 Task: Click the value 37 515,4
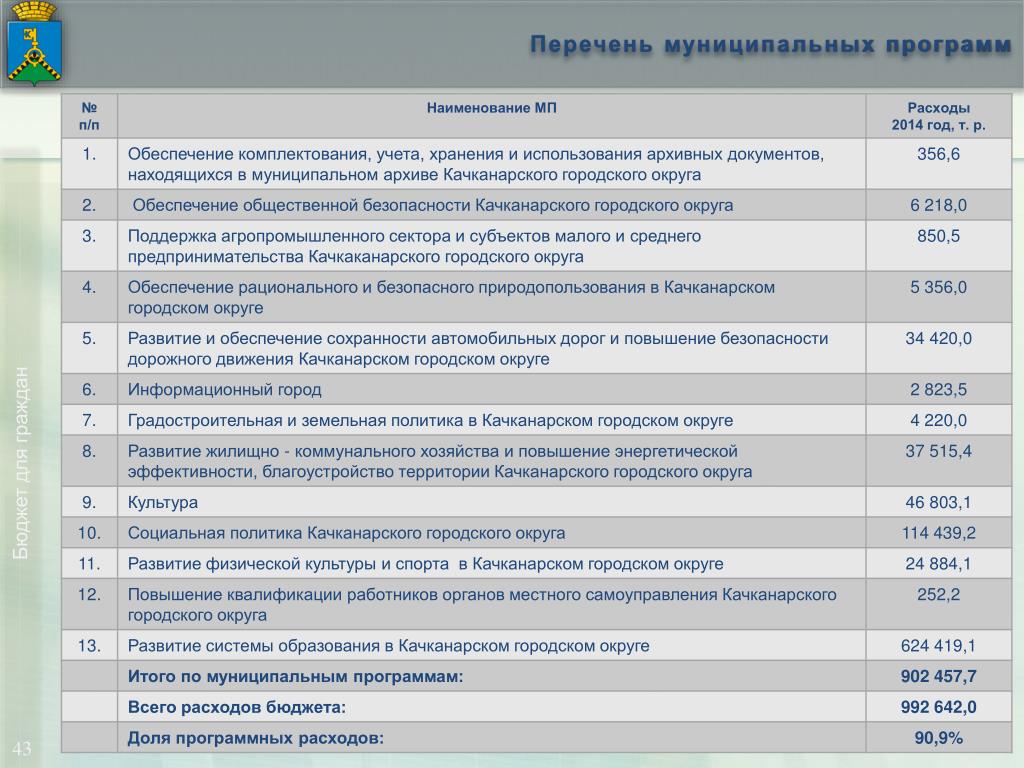click(938, 451)
